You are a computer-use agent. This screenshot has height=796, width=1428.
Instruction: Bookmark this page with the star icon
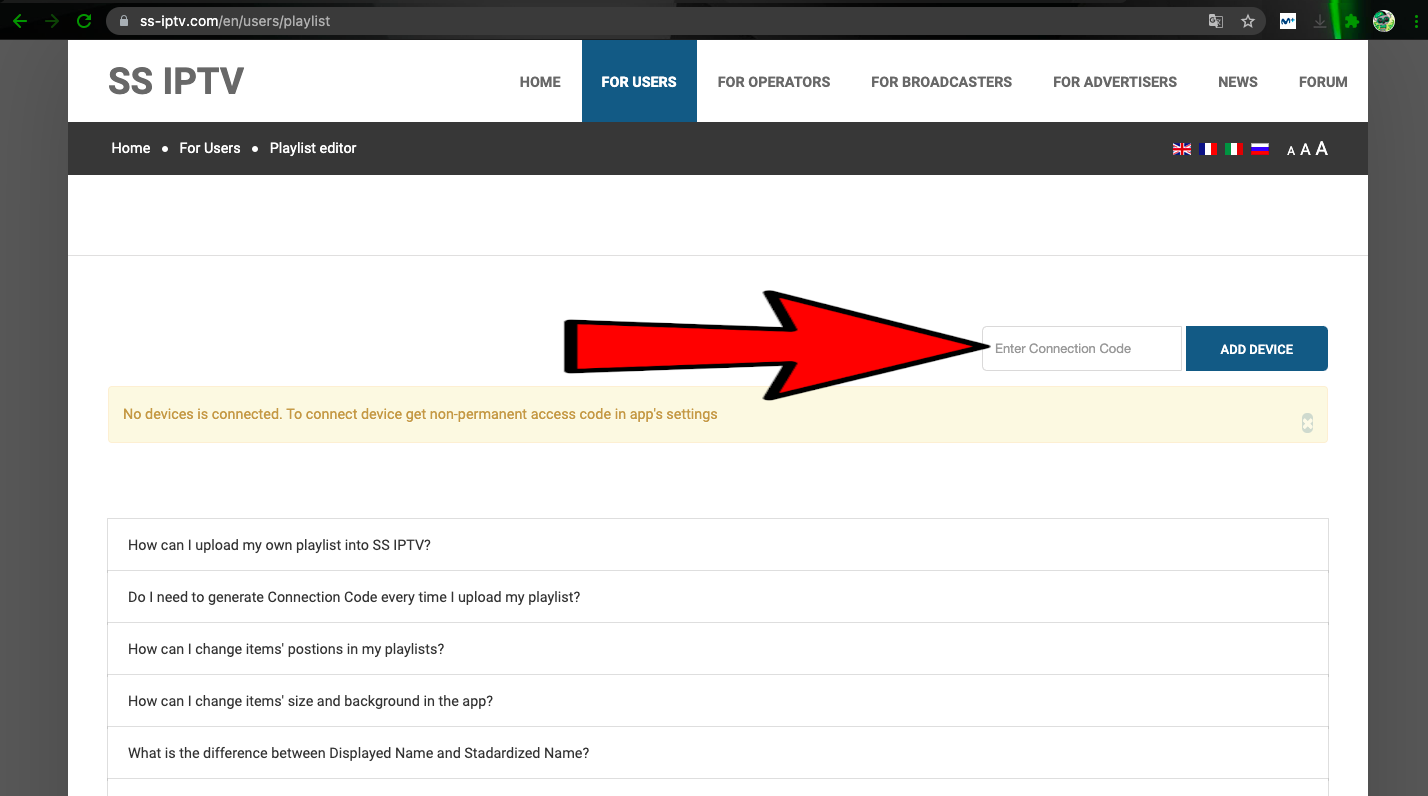coord(1247,21)
